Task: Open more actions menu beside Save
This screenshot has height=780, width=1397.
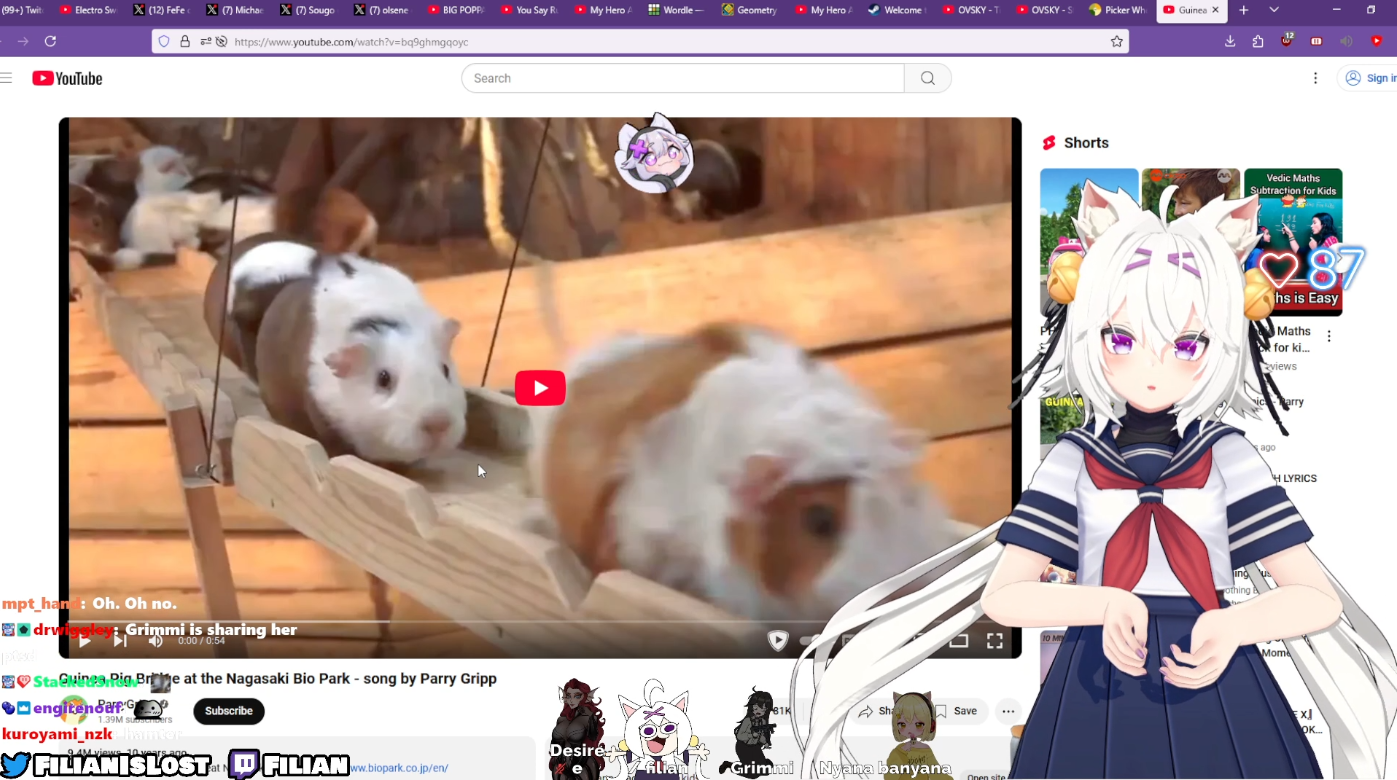Action: pyautogui.click(x=1008, y=711)
